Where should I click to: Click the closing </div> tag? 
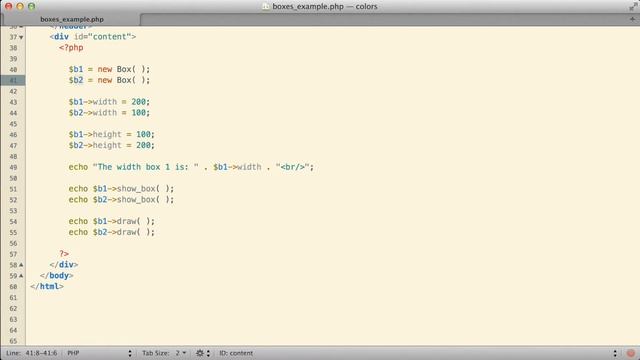coord(64,265)
